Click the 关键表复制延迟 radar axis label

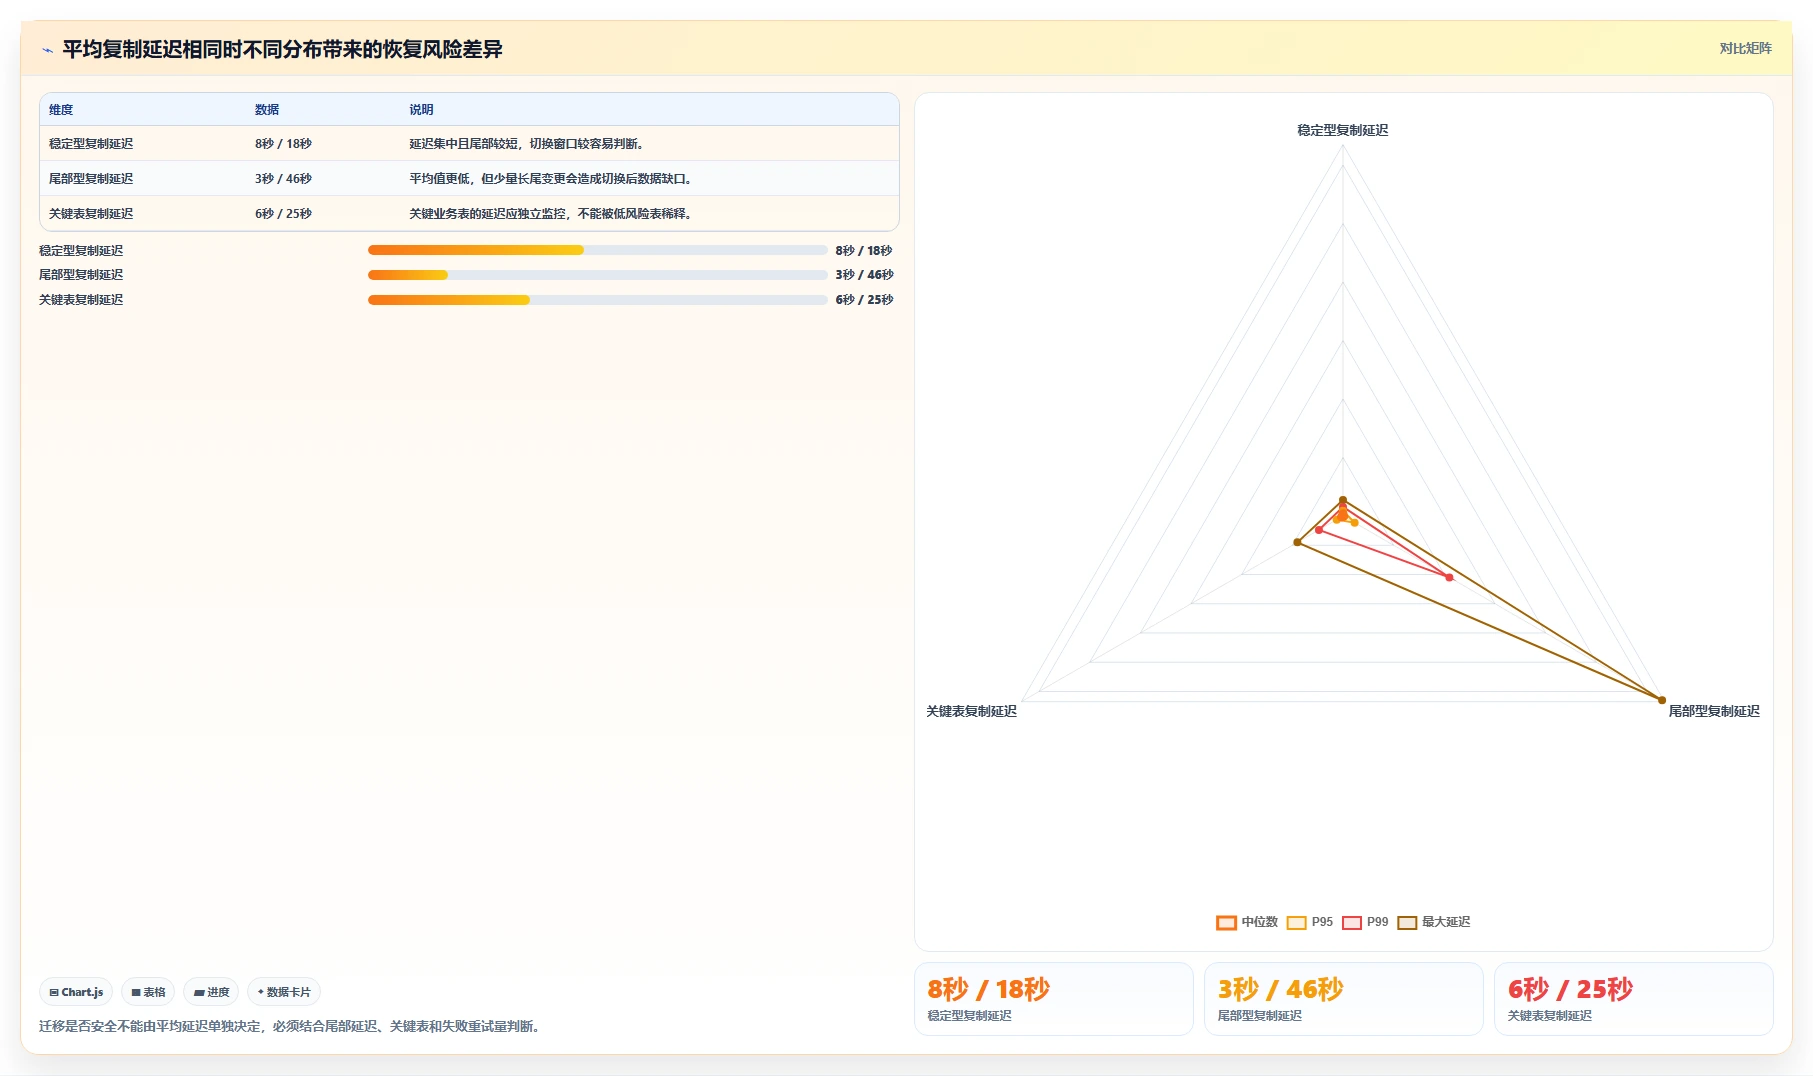(x=971, y=711)
